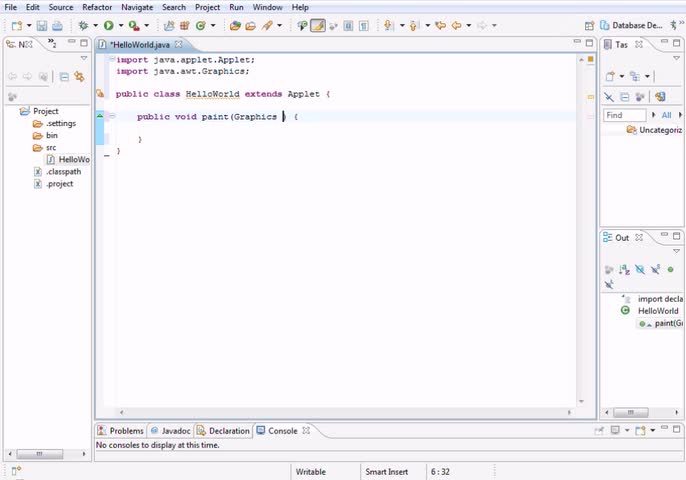Viewport: 686px width, 480px height.
Task: Click the Previous Annotation up-arrow icon
Action: point(413,26)
